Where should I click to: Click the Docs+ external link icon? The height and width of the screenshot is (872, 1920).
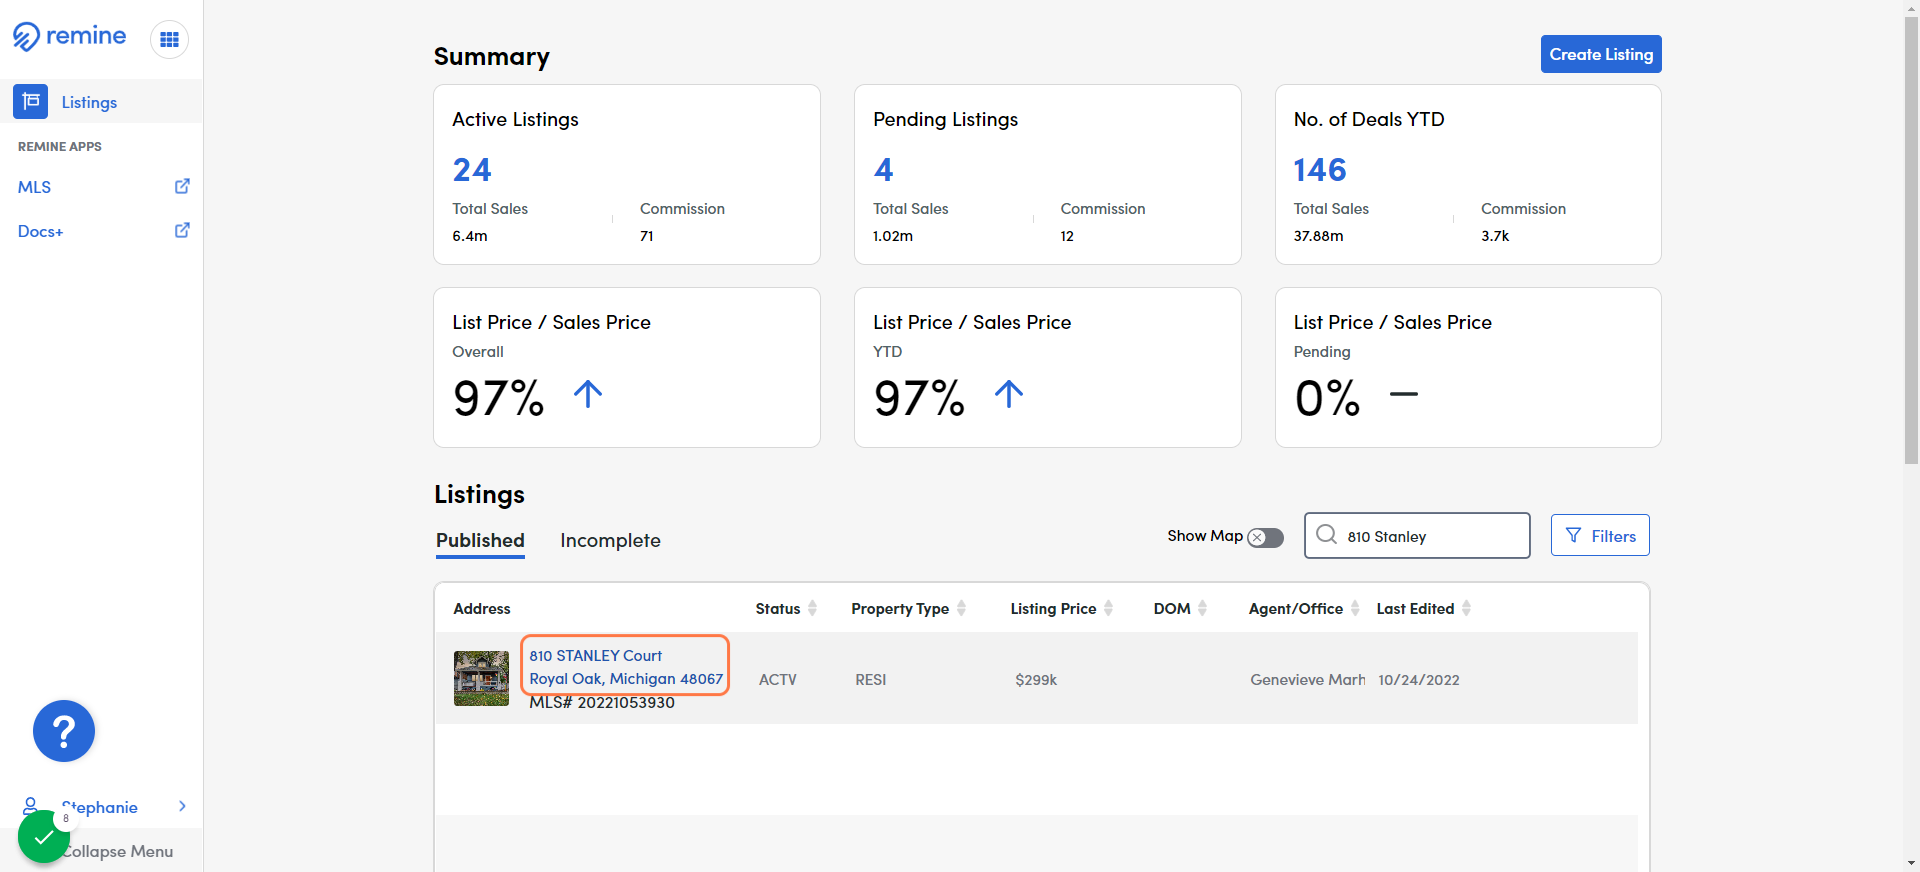tap(182, 230)
